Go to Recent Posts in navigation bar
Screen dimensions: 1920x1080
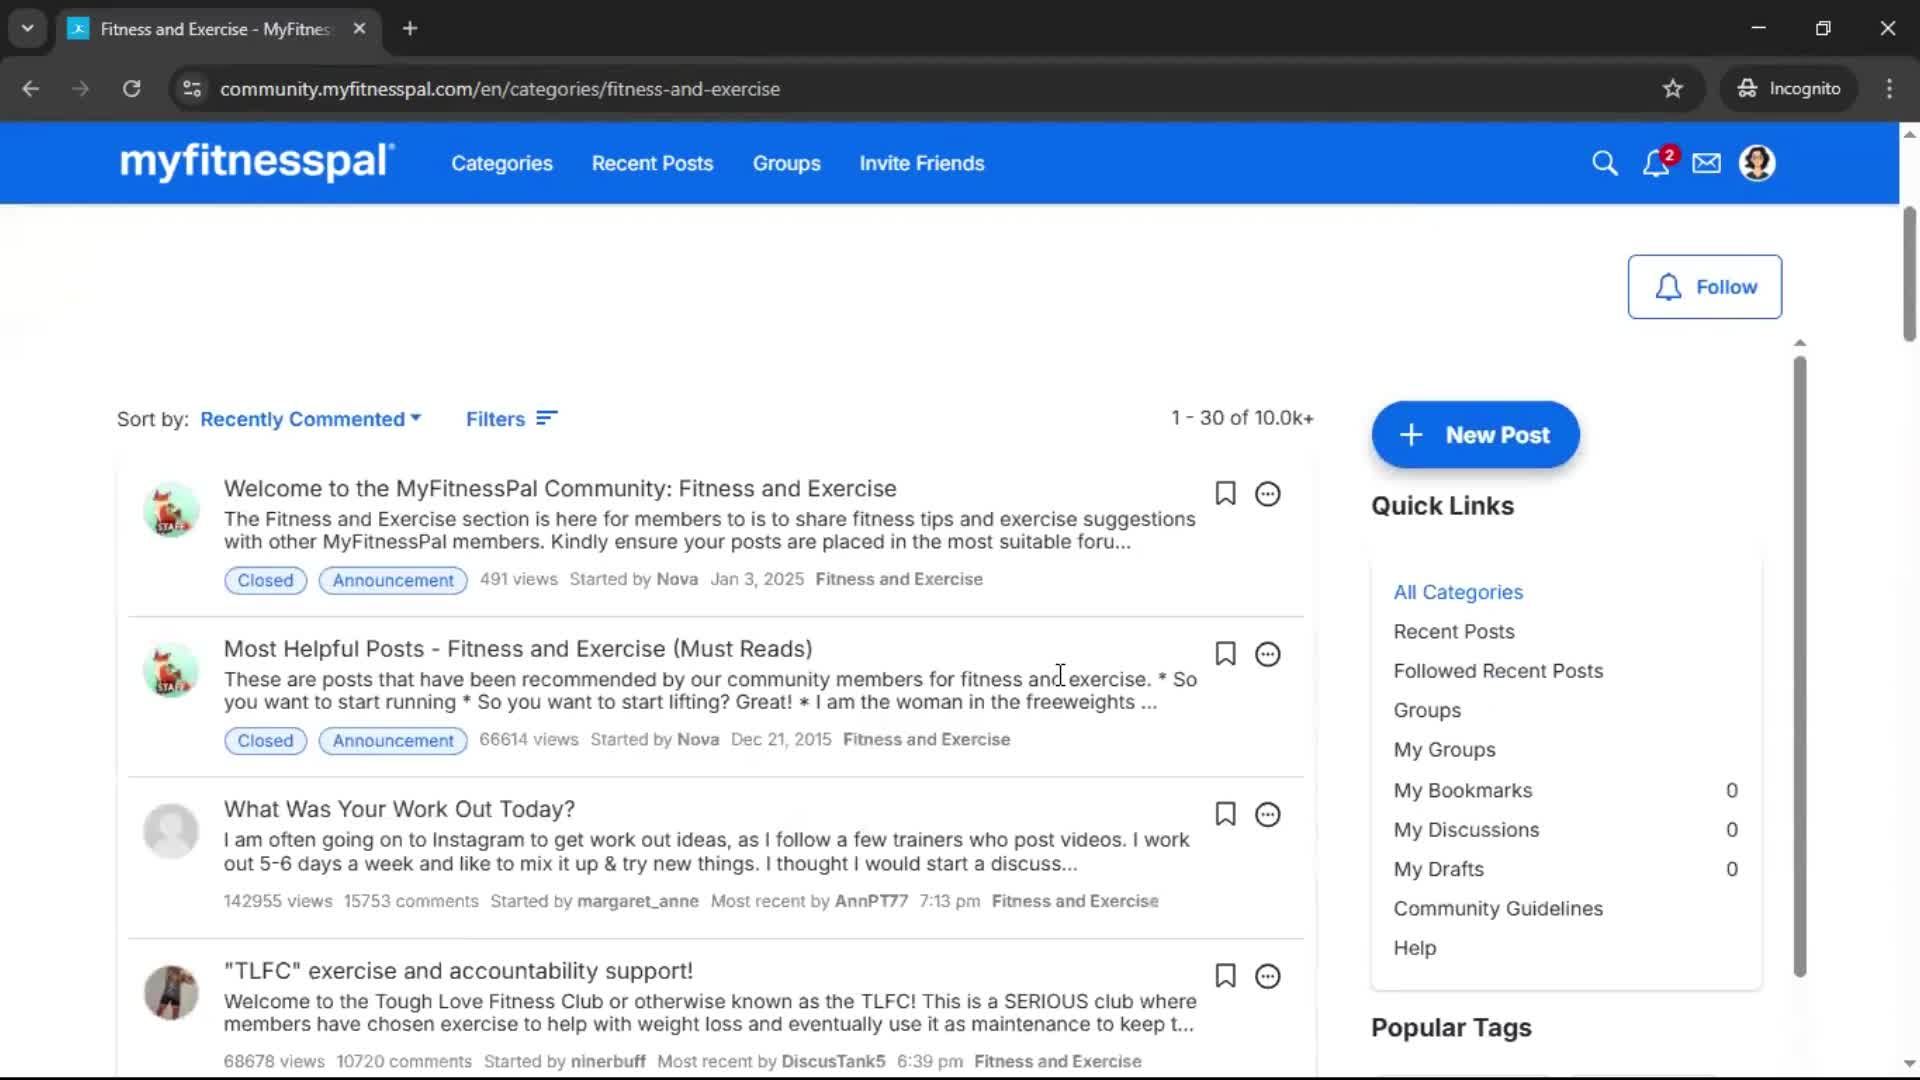[652, 163]
